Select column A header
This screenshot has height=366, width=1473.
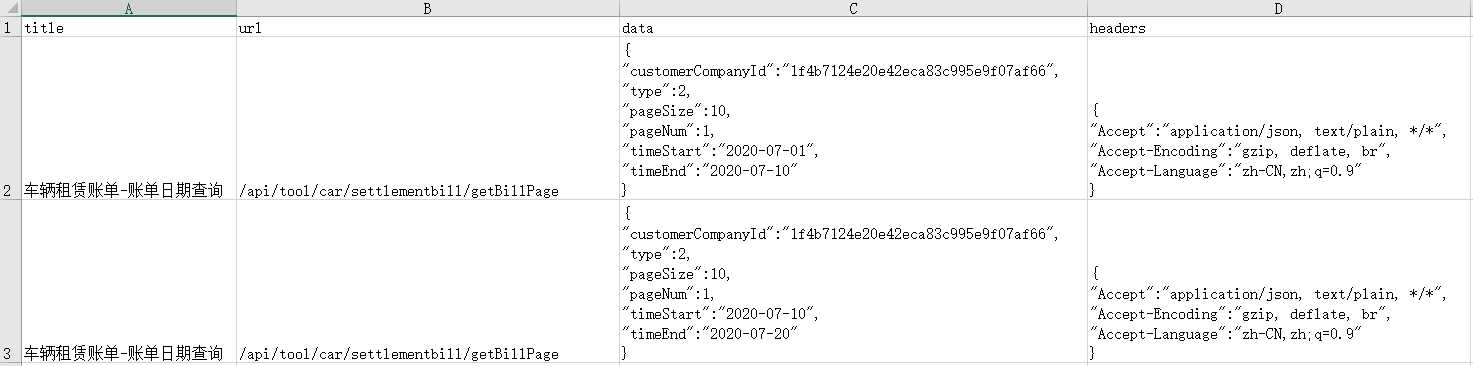tap(128, 9)
